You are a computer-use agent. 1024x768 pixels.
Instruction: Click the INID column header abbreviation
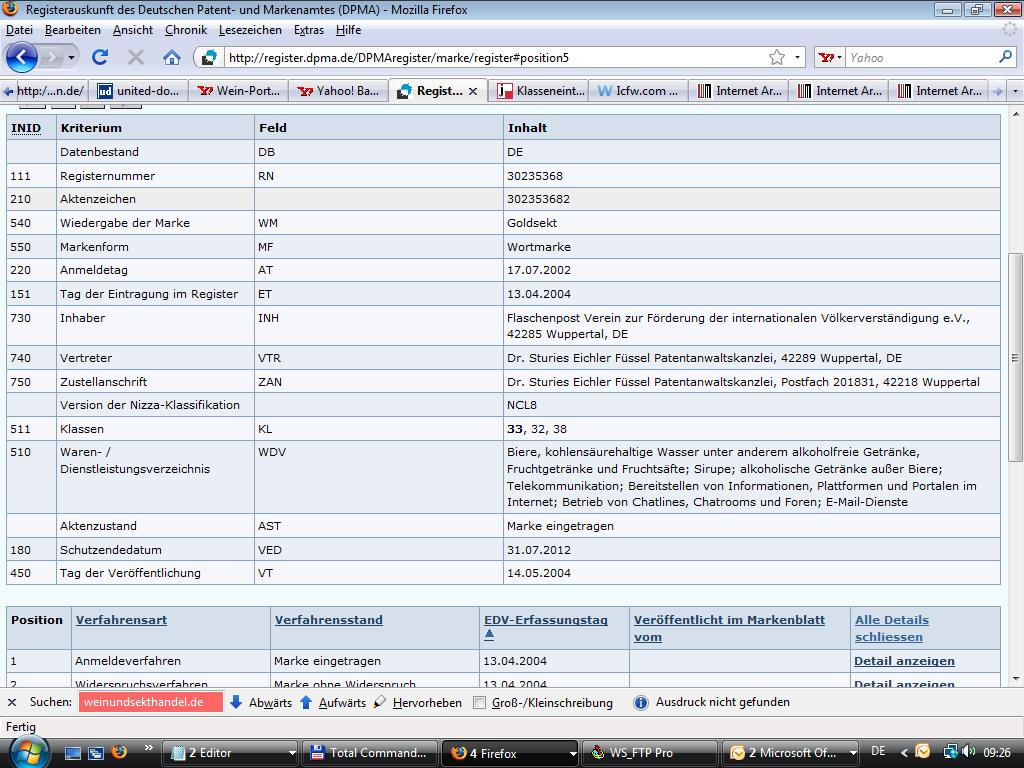[x=26, y=128]
